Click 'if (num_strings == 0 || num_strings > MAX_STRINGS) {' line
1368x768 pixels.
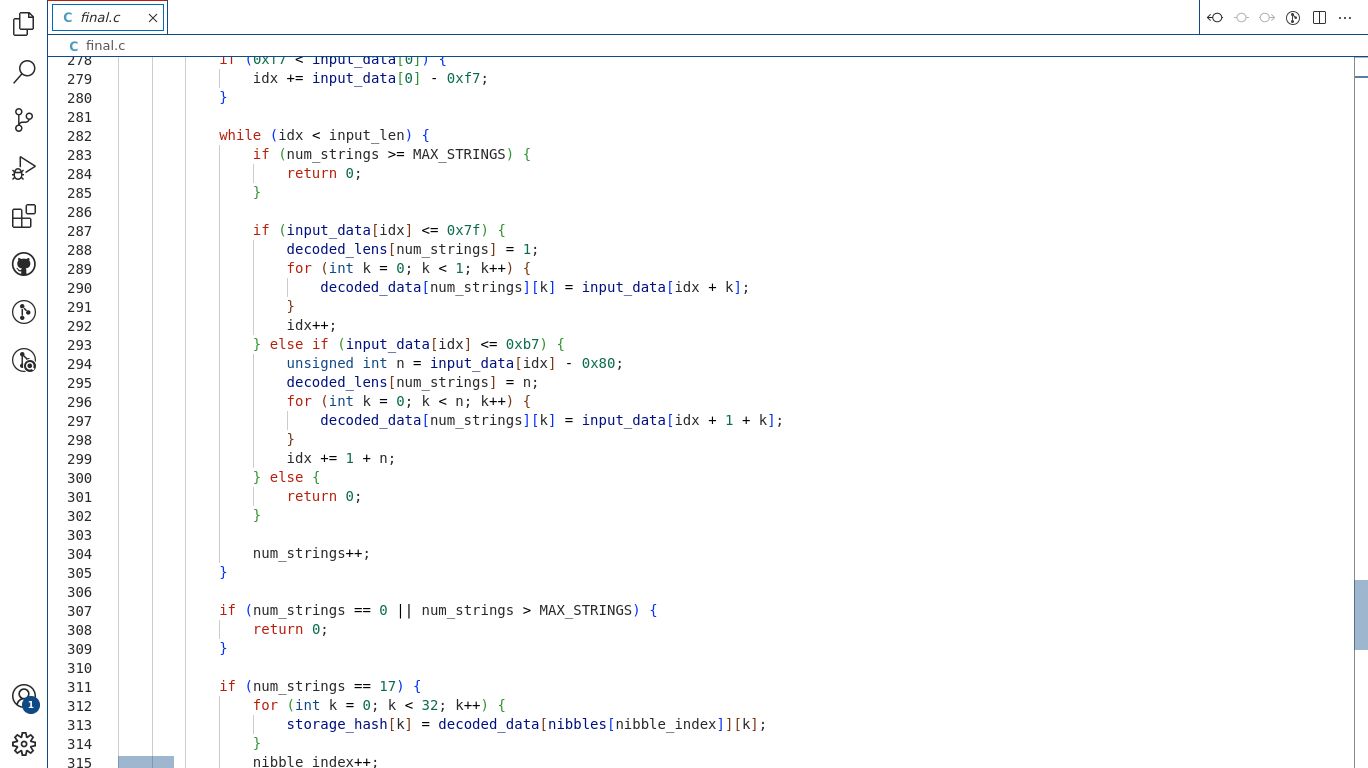(438, 611)
